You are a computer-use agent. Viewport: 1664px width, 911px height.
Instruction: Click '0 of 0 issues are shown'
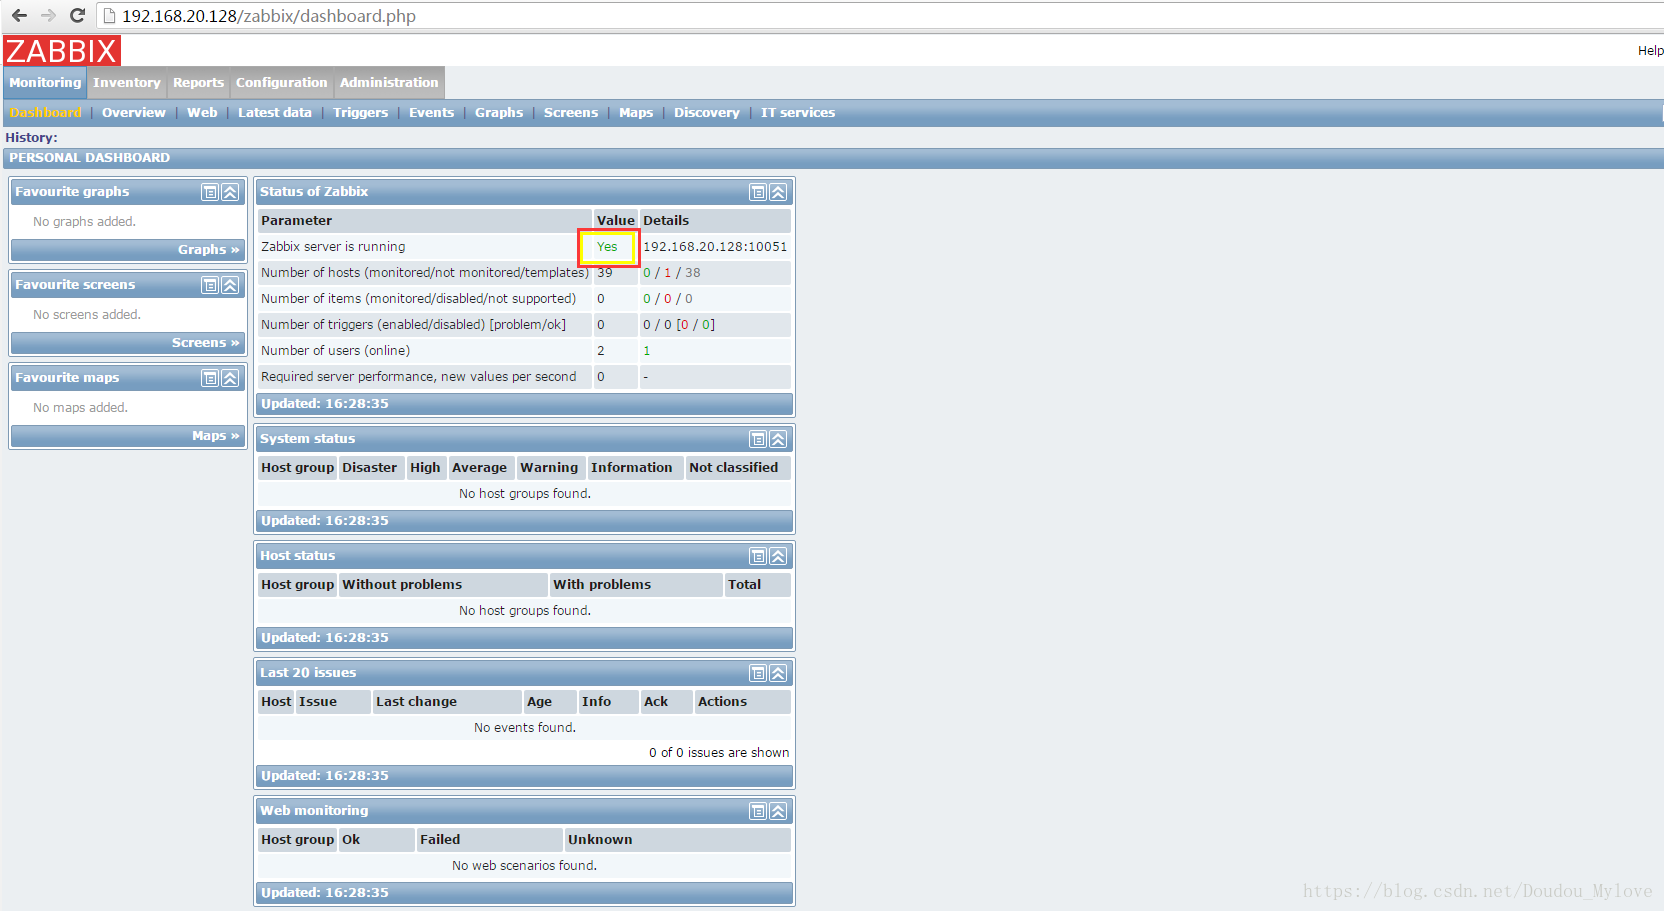[x=719, y=753]
